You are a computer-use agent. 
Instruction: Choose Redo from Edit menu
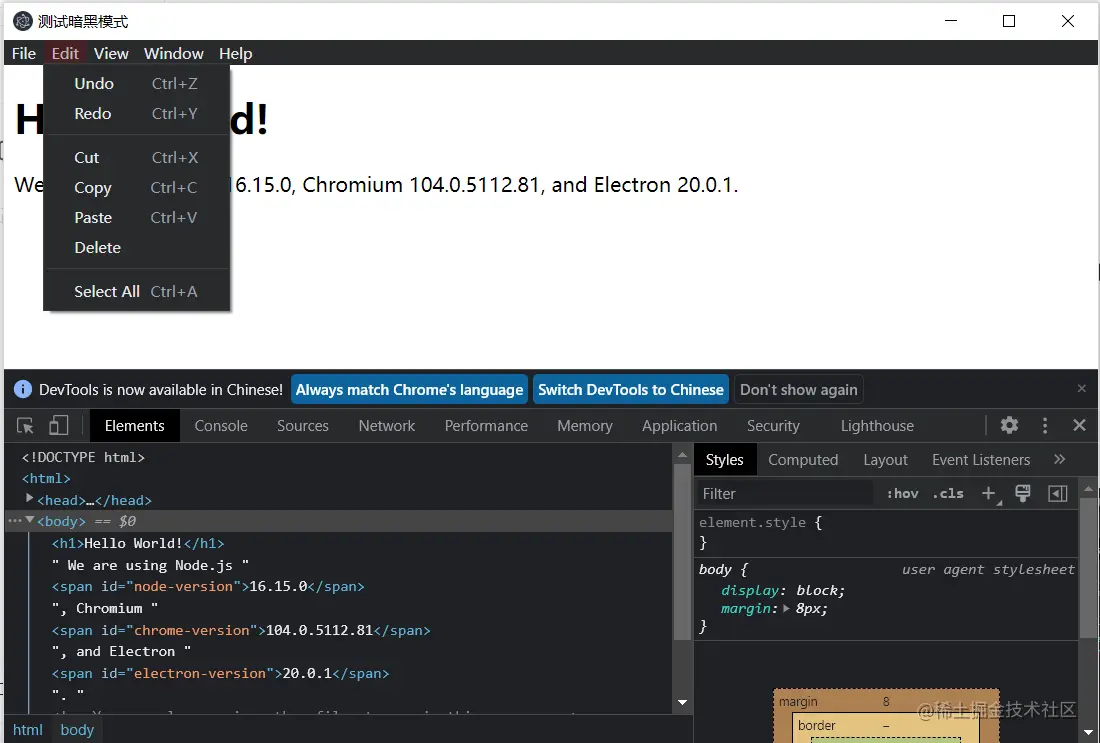(x=136, y=114)
